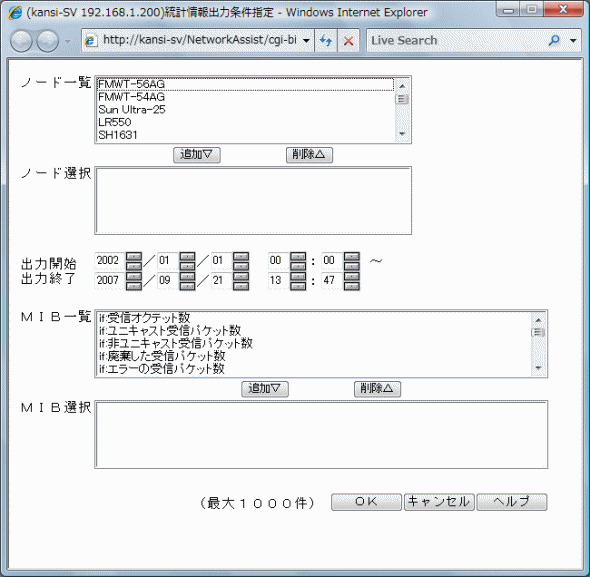Image resolution: width=590 pixels, height=577 pixels.
Task: Click node list scrollbar up arrow
Action: [x=402, y=86]
